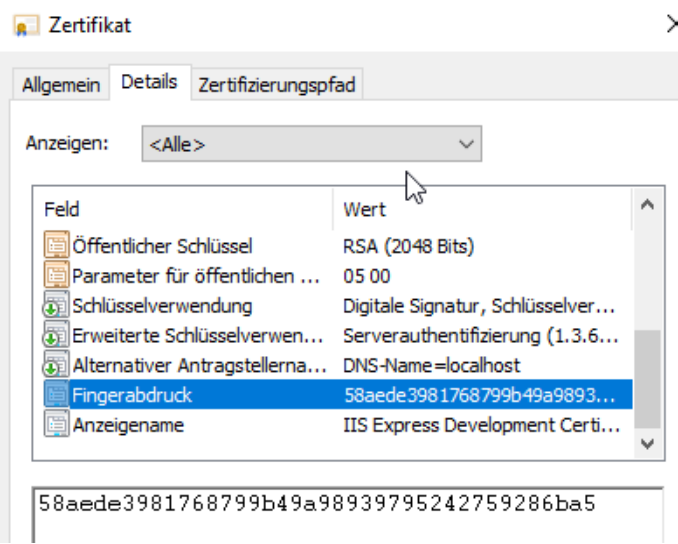Screen dimensions: 678x544
Task: Click inside the fingerprint value text box
Action: 348,515
